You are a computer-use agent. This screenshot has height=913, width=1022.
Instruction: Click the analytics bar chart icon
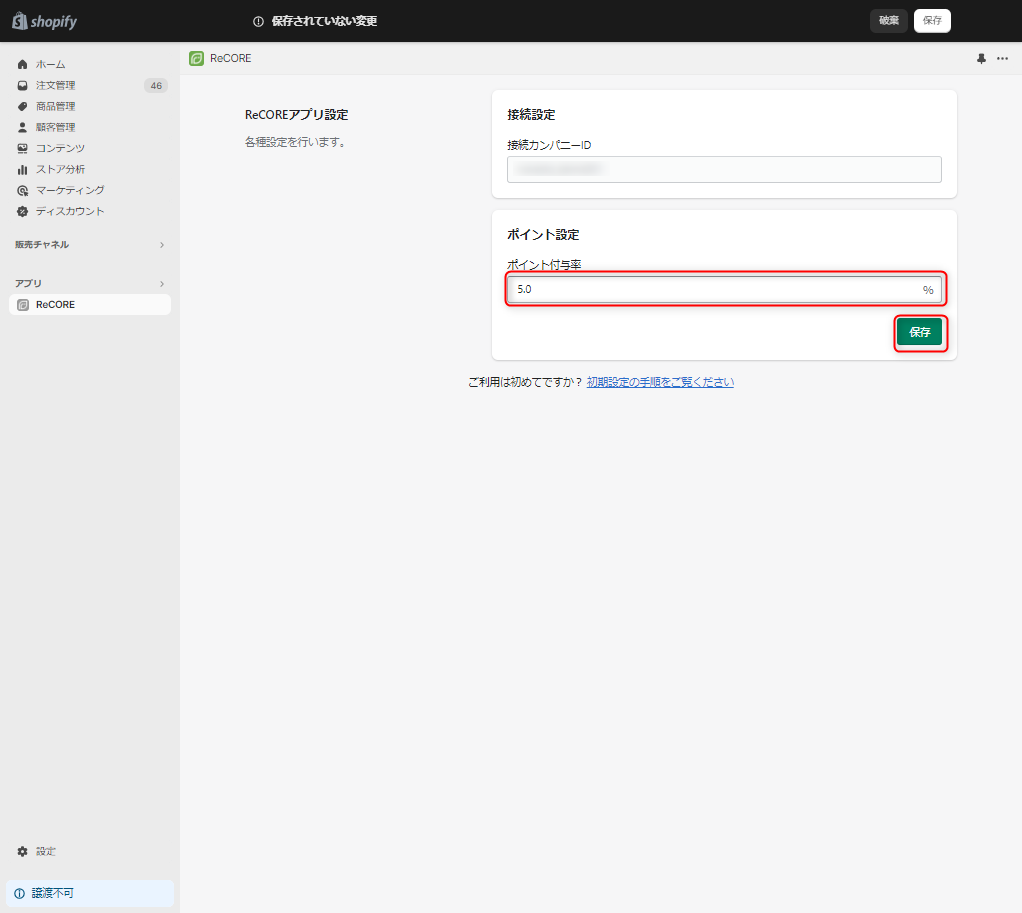coord(23,169)
